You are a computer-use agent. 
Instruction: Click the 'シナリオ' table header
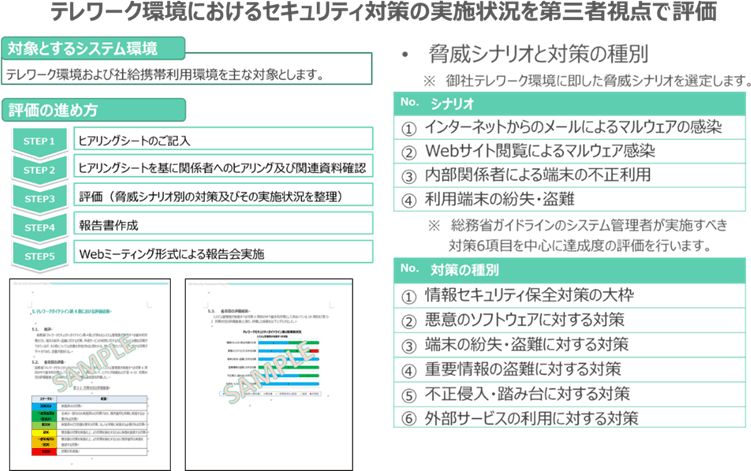click(452, 103)
